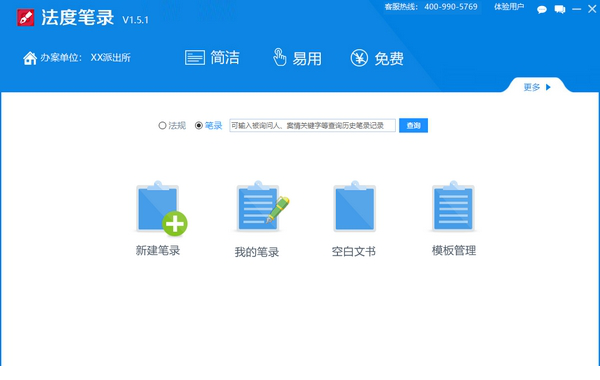Image resolution: width=600 pixels, height=380 pixels.
Task: Click the 模板管理 text label
Action: pos(454,251)
